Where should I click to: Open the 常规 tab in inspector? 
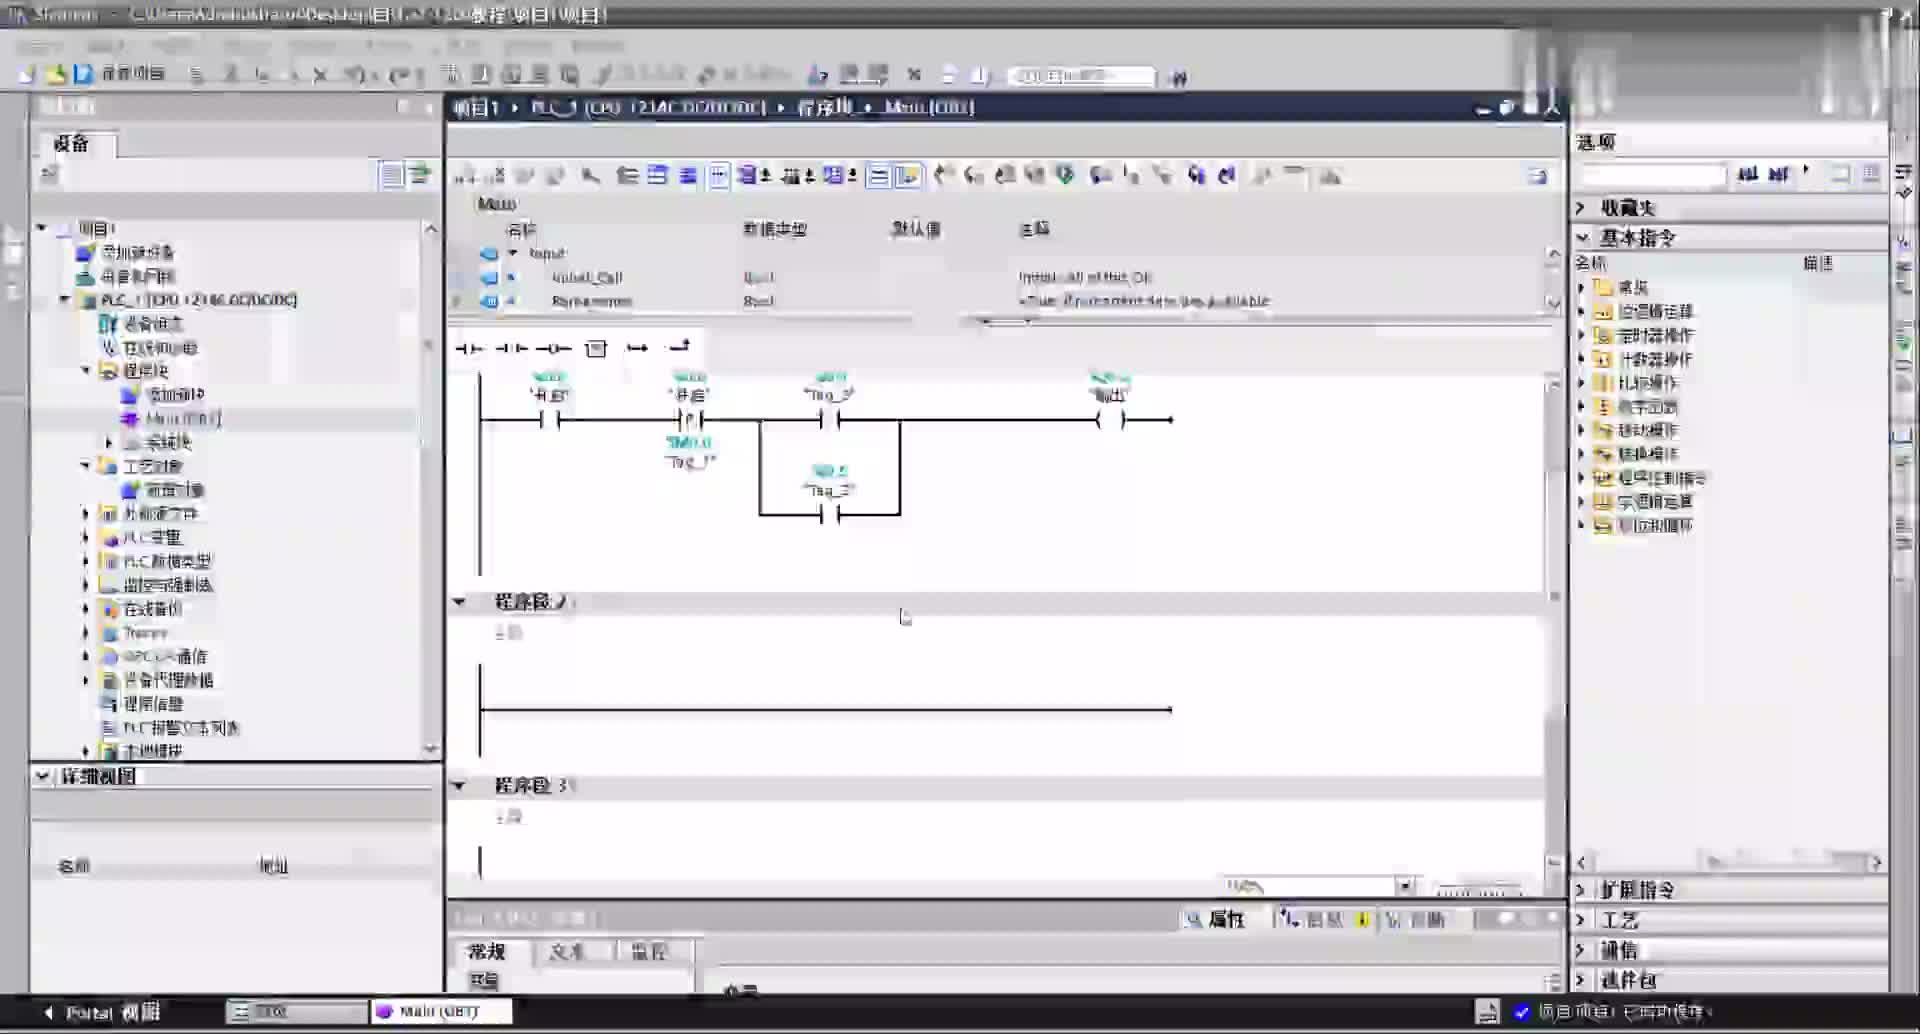(x=487, y=951)
